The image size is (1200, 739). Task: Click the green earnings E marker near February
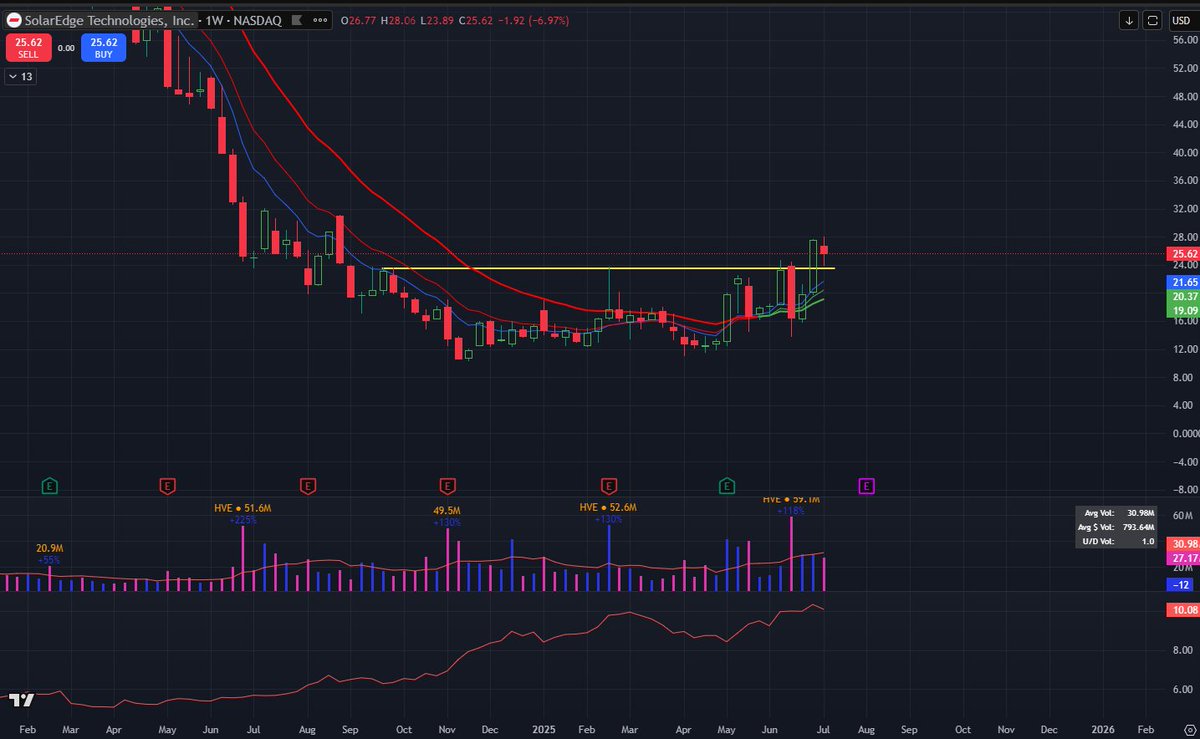pyautogui.click(x=49, y=485)
